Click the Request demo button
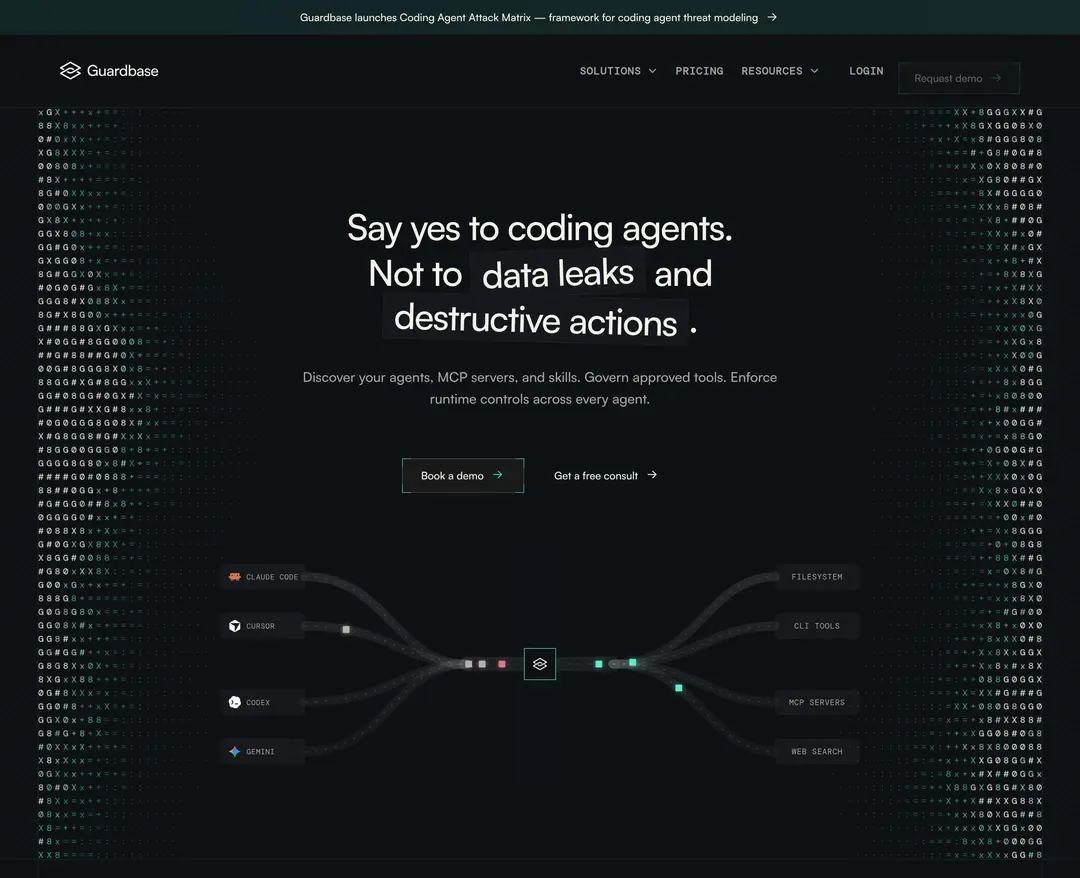 pos(959,79)
